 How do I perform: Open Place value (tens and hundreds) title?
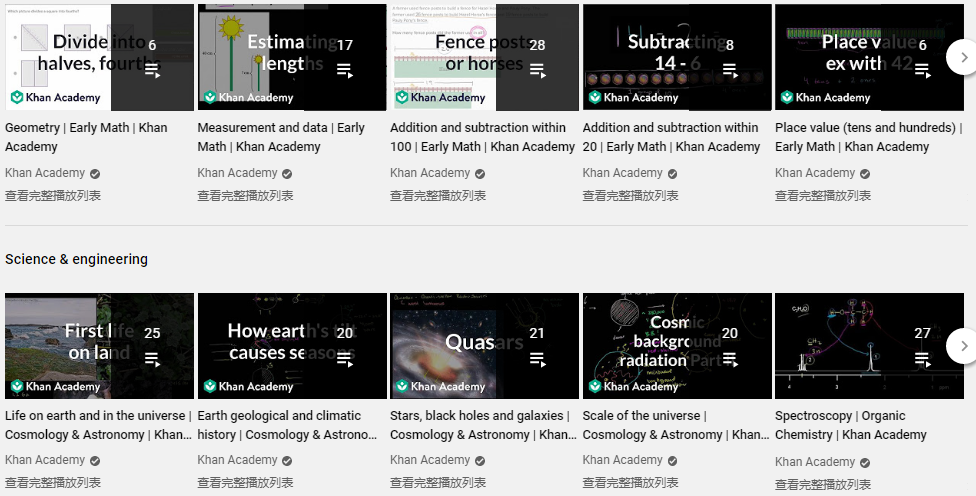click(x=868, y=137)
